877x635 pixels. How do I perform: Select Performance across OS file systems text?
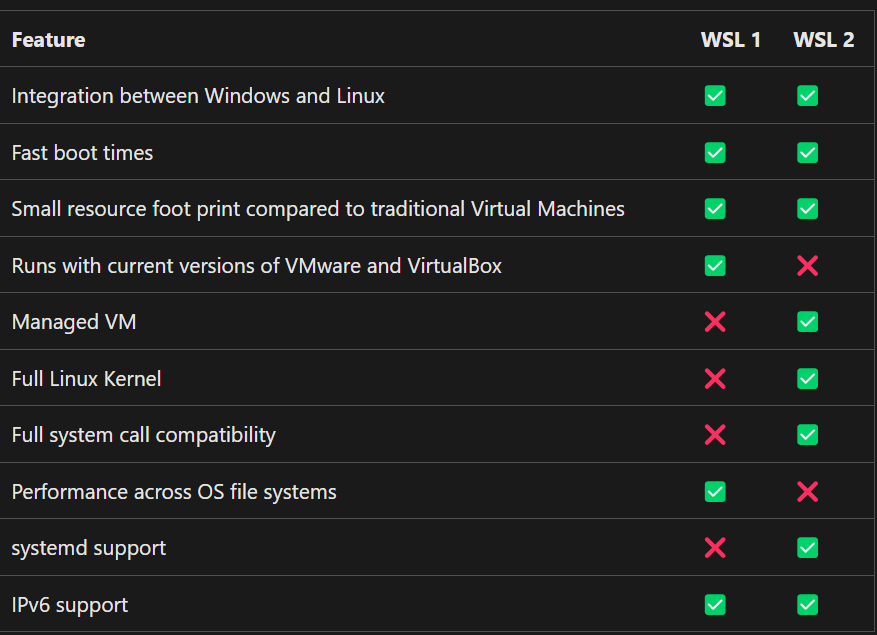(x=174, y=492)
